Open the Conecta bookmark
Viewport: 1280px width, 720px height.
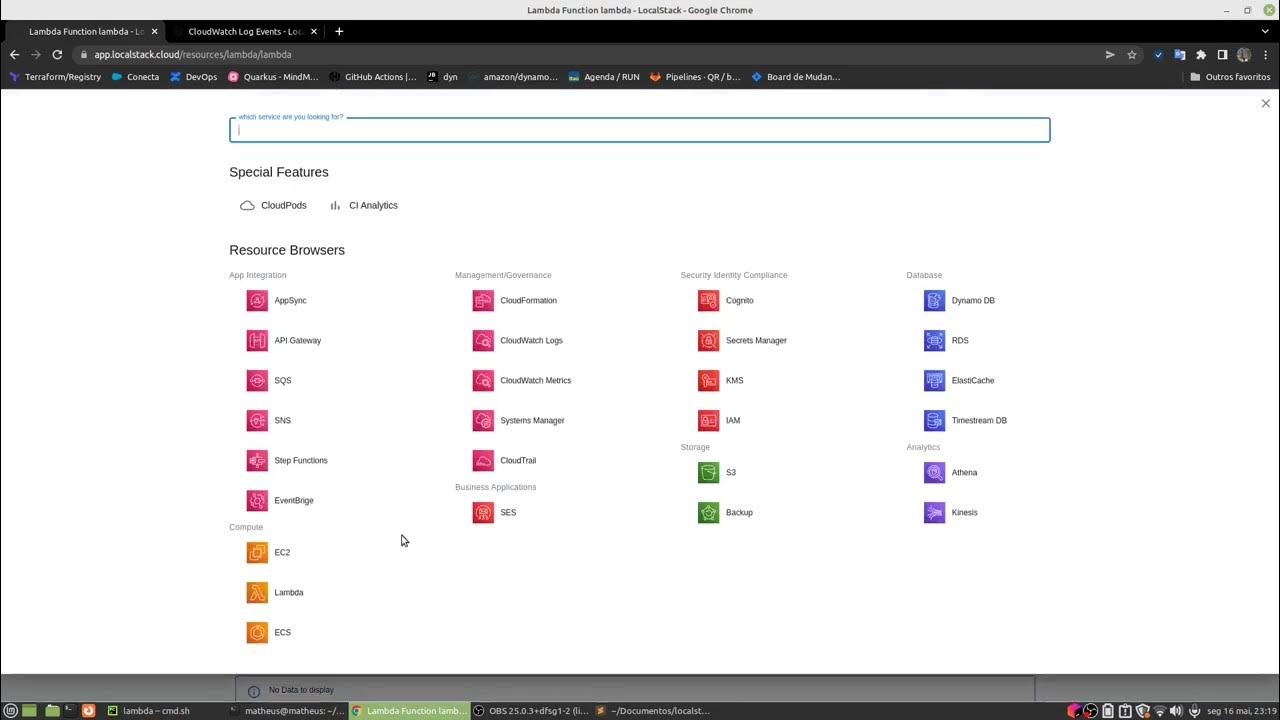click(x=135, y=77)
